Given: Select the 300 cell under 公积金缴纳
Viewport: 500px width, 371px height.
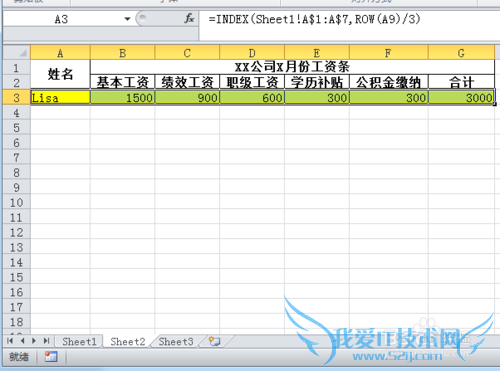Looking at the screenshot, I should pyautogui.click(x=388, y=97).
